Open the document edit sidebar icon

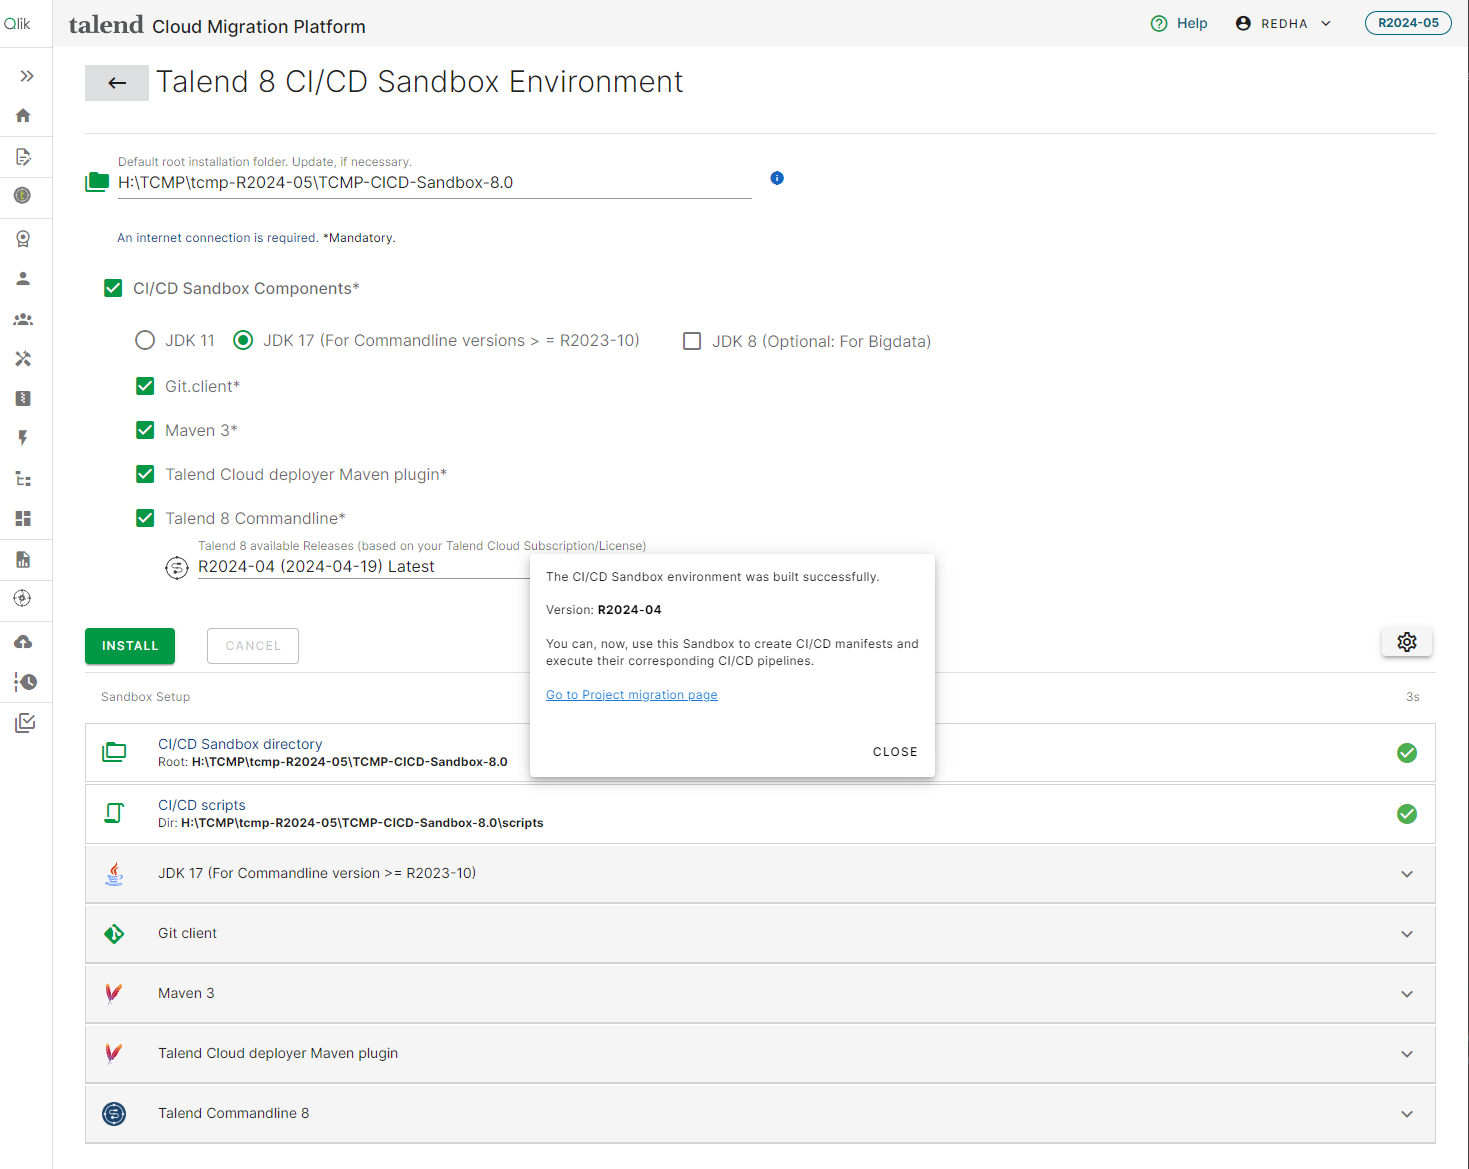[23, 156]
